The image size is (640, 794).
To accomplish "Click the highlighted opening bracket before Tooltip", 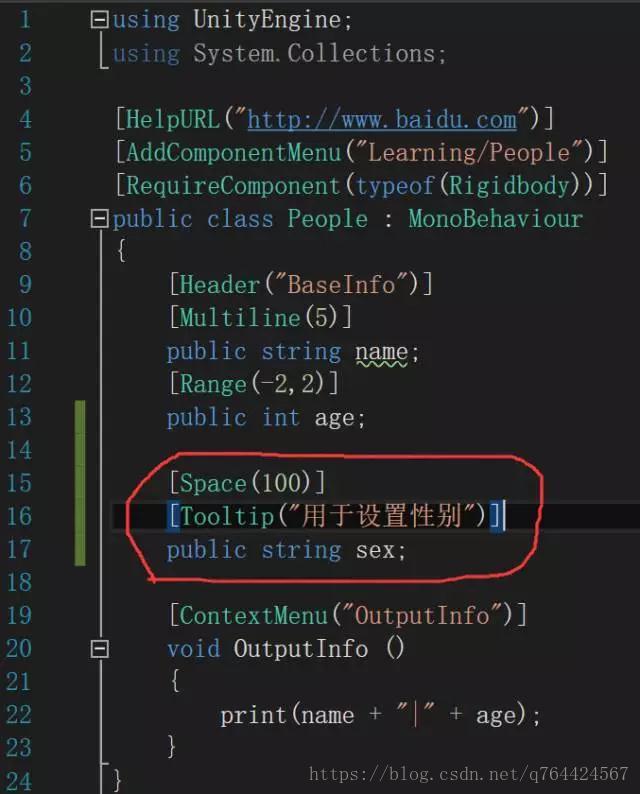I will click(x=173, y=516).
